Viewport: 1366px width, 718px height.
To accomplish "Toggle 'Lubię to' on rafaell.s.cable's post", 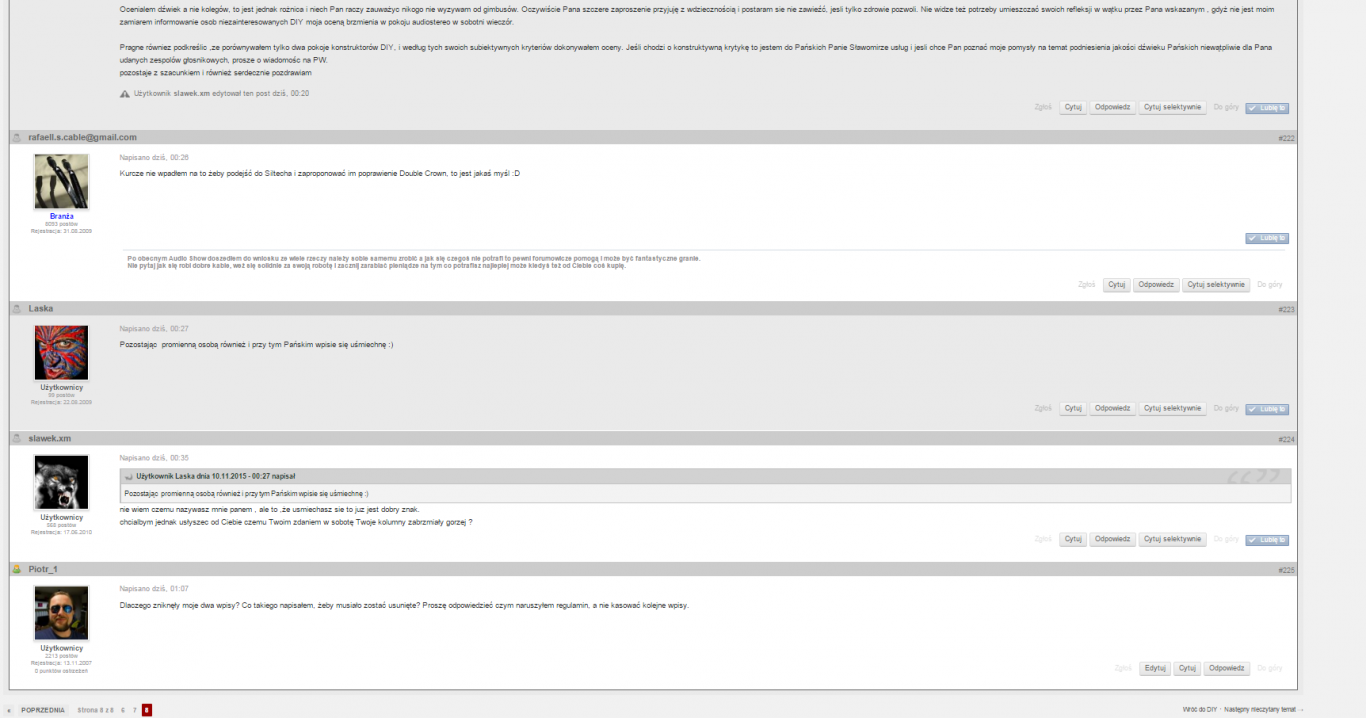I will coord(1267,238).
